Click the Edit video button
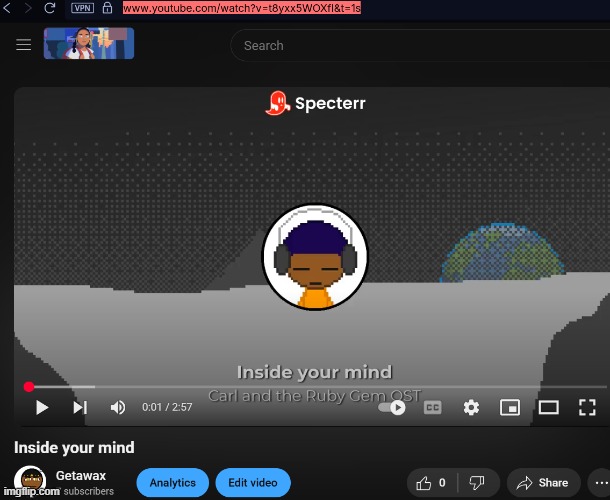Viewport: 610px width, 500px height. pyautogui.click(x=253, y=482)
